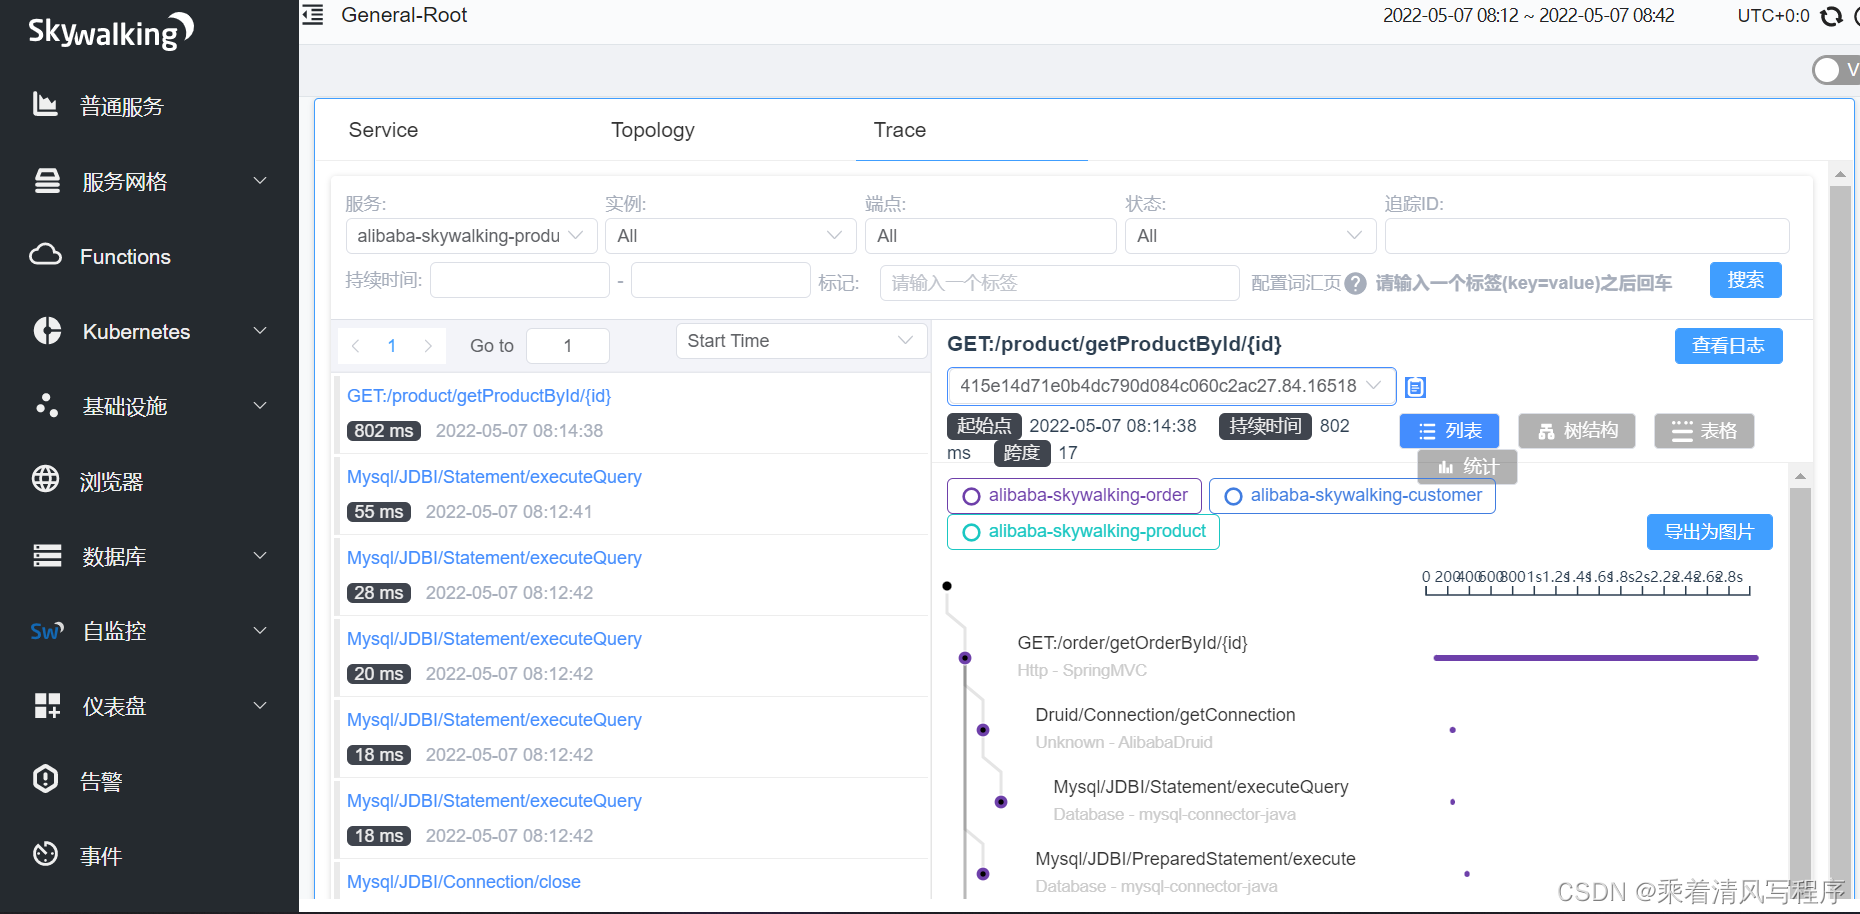Toggle the V switch at top right
This screenshot has width=1860, height=914.
pos(1836,70)
